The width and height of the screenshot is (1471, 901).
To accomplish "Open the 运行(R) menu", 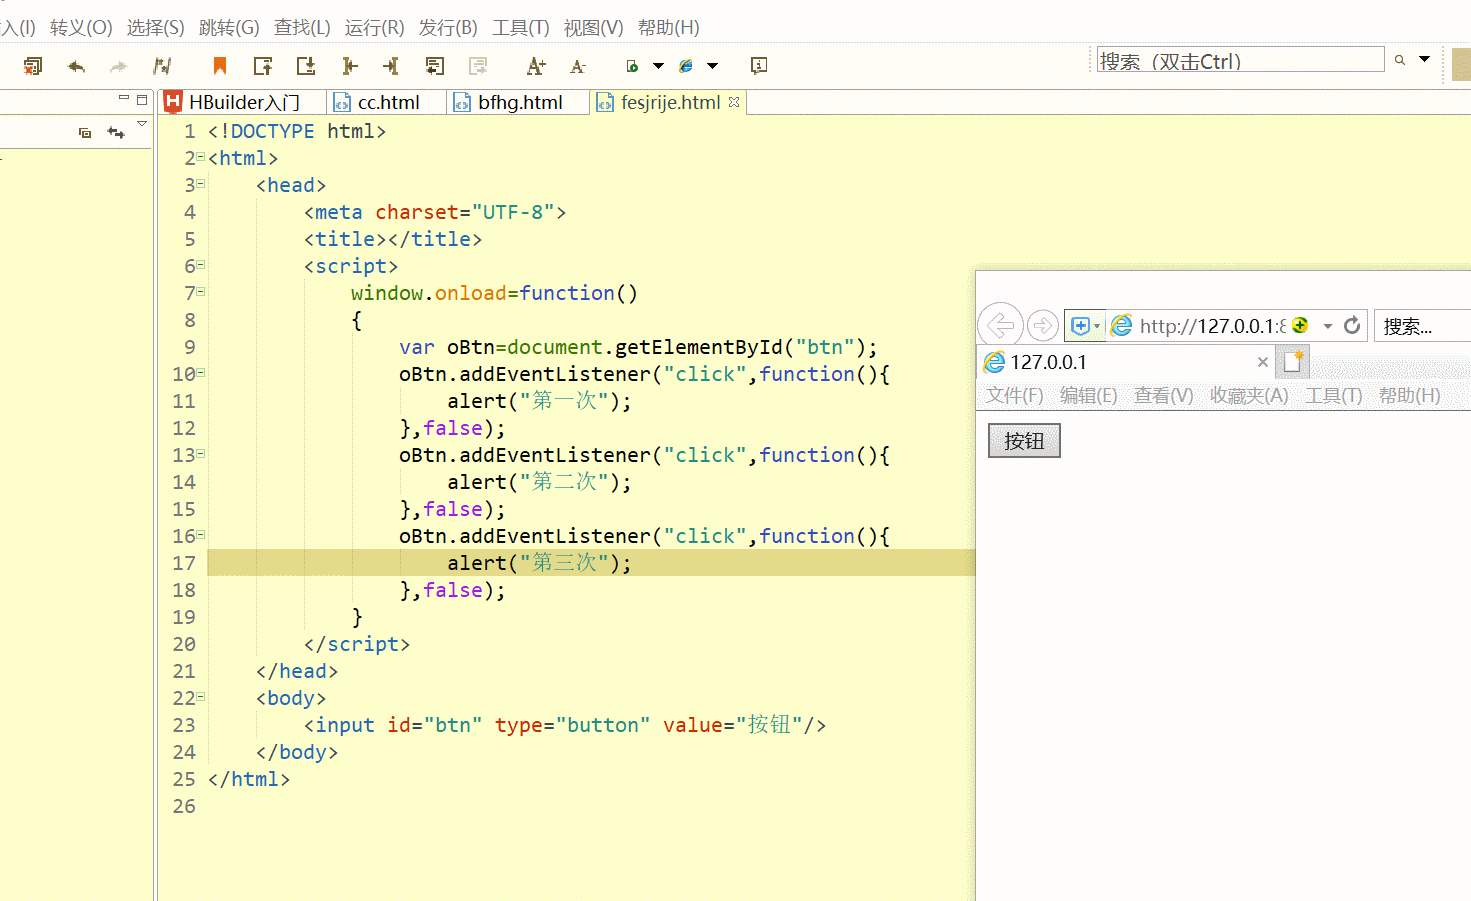I will pos(374,28).
